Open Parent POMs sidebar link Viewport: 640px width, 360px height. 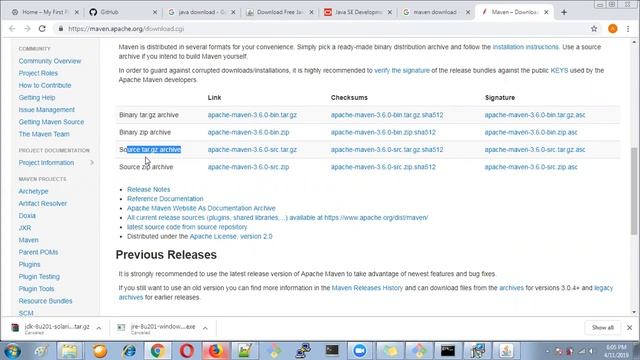pos(38,252)
